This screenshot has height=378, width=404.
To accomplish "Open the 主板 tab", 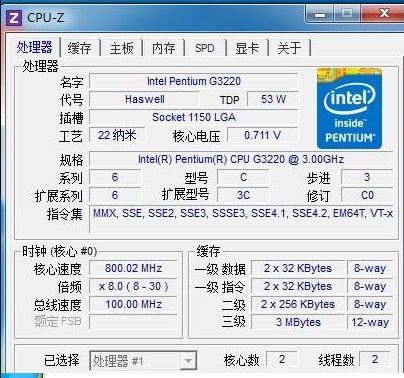I will [121, 48].
